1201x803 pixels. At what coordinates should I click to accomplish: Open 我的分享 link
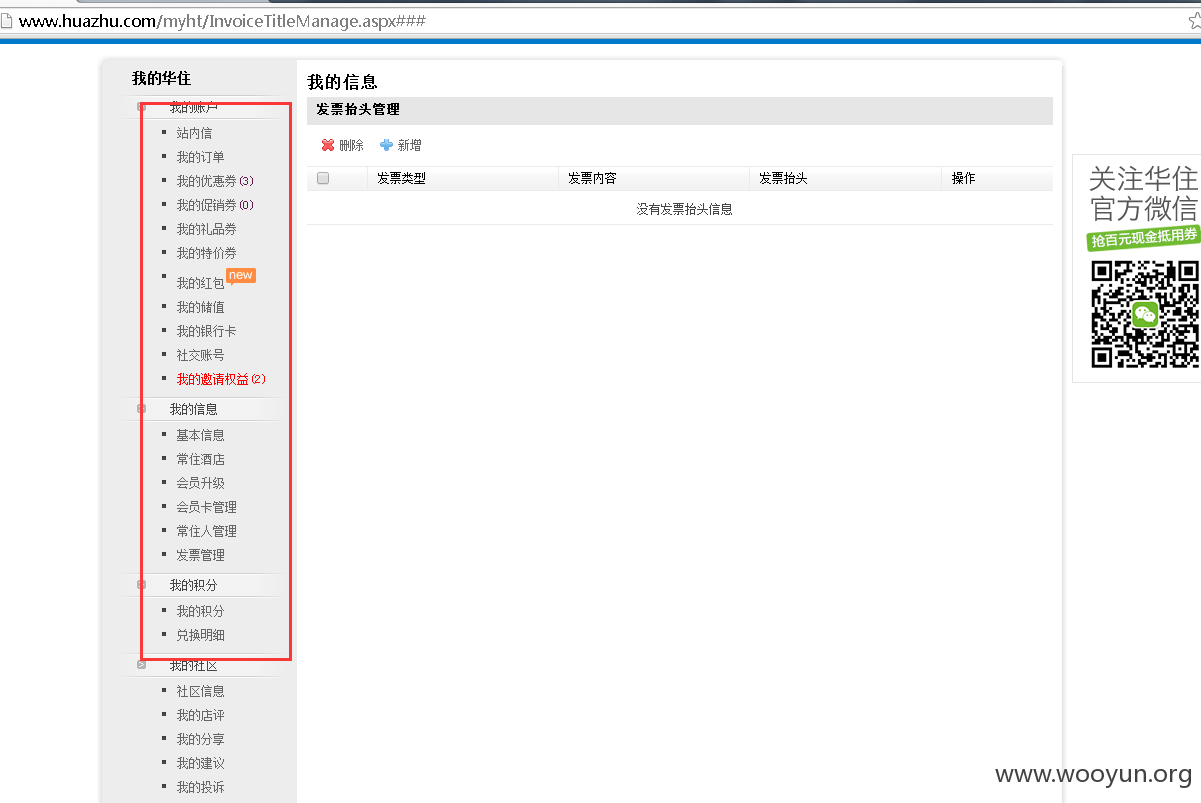point(200,739)
